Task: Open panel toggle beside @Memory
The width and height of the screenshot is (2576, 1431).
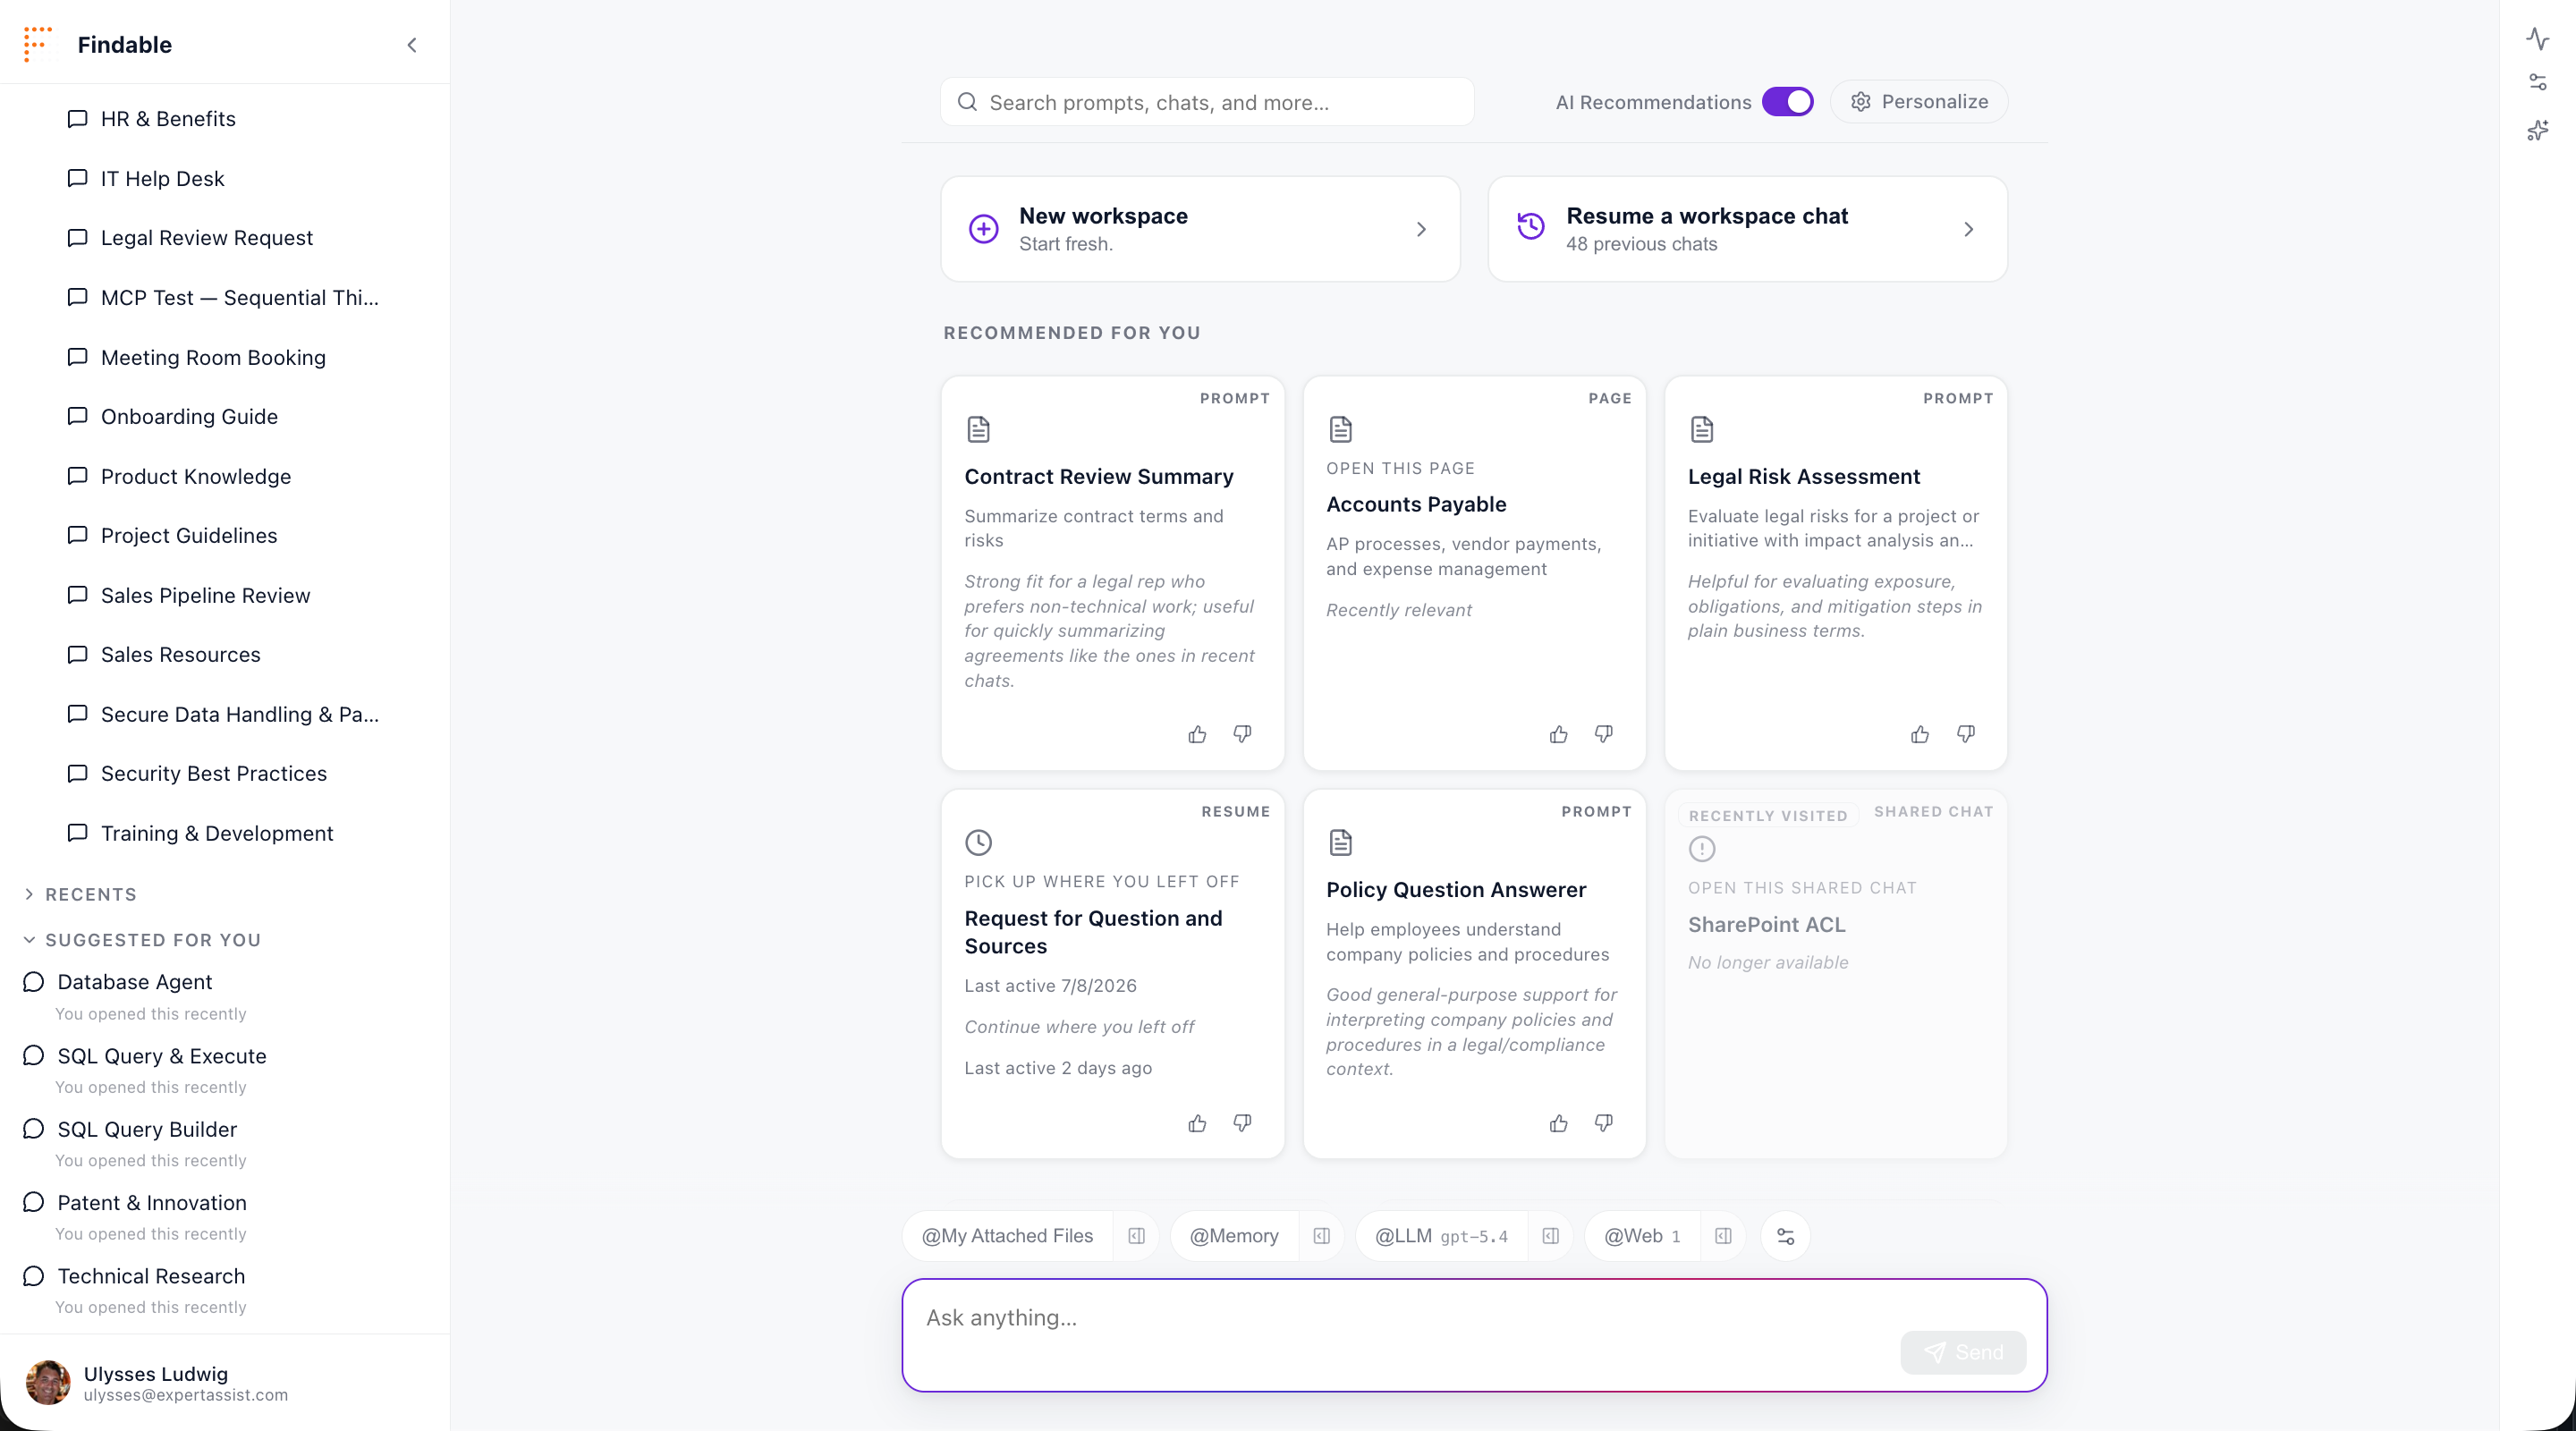Action: pos(1321,1236)
